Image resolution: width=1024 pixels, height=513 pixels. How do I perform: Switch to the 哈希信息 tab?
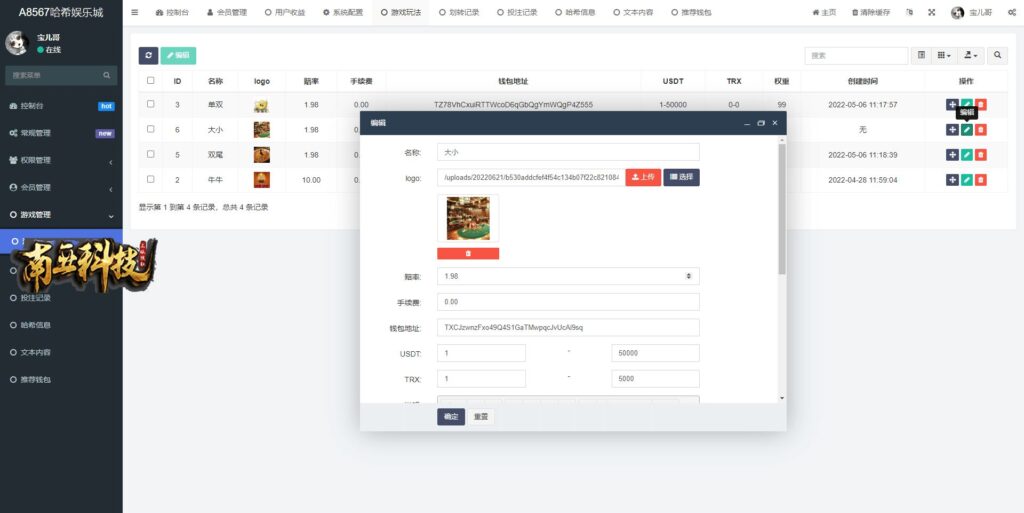tap(575, 12)
